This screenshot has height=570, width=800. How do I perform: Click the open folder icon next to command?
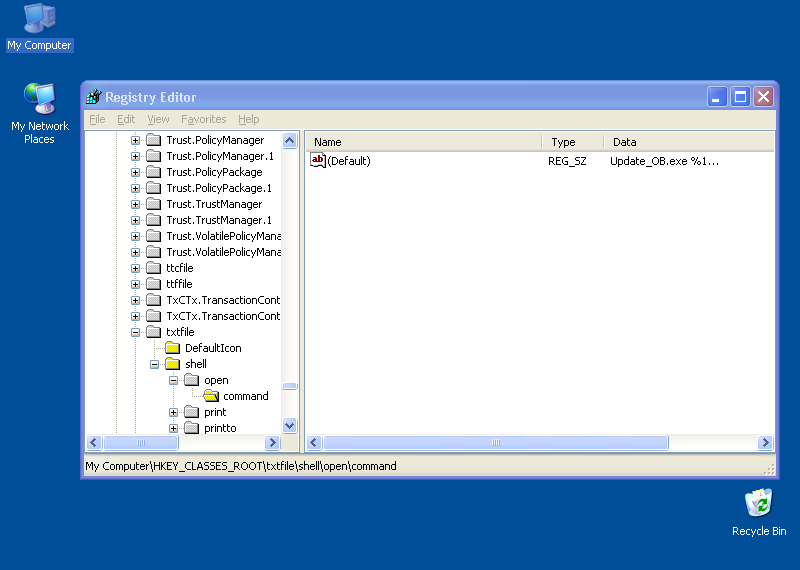[211, 396]
